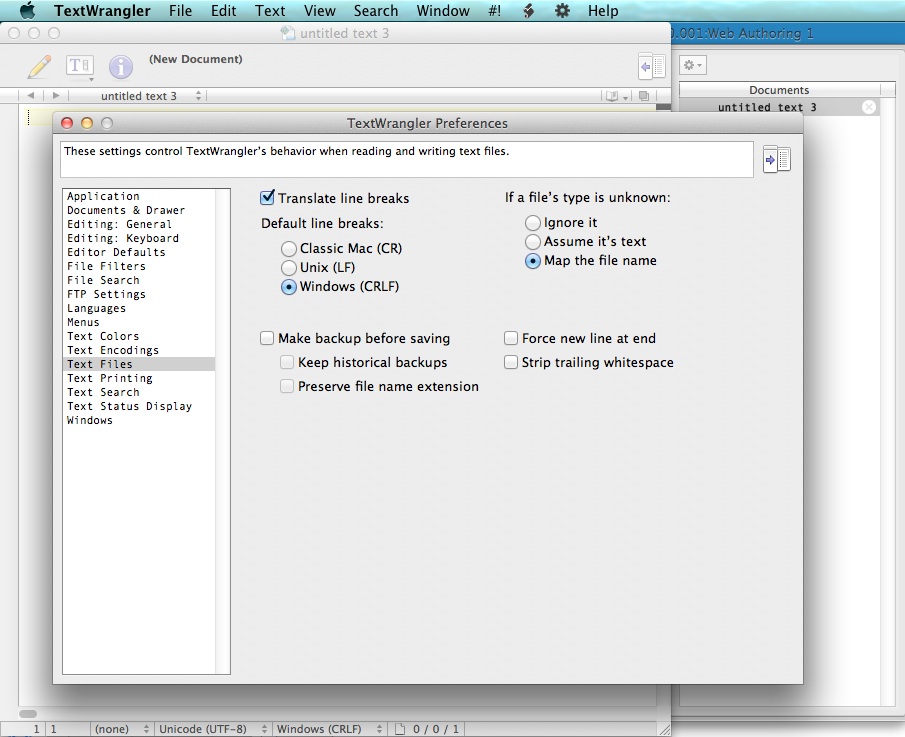Screen dimensions: 905x737
Task: Open the Shebang (#!) menu
Action: click(495, 10)
